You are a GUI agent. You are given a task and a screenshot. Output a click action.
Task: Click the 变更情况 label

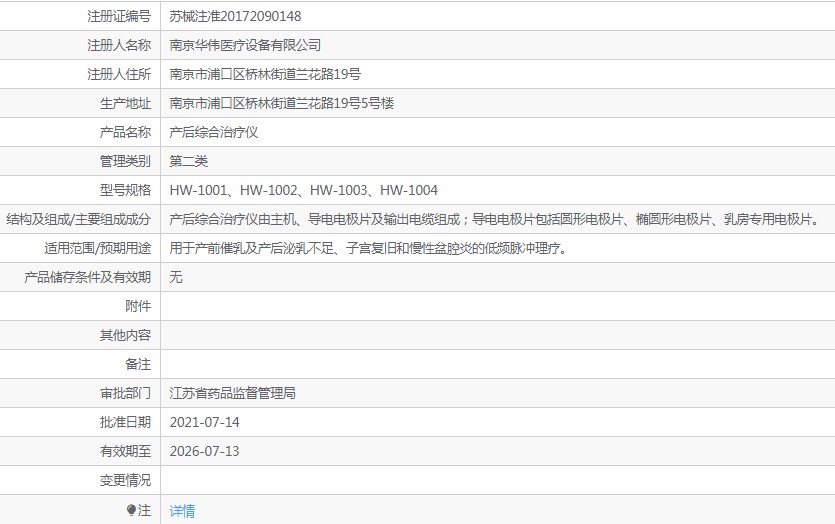pyautogui.click(x=126, y=480)
